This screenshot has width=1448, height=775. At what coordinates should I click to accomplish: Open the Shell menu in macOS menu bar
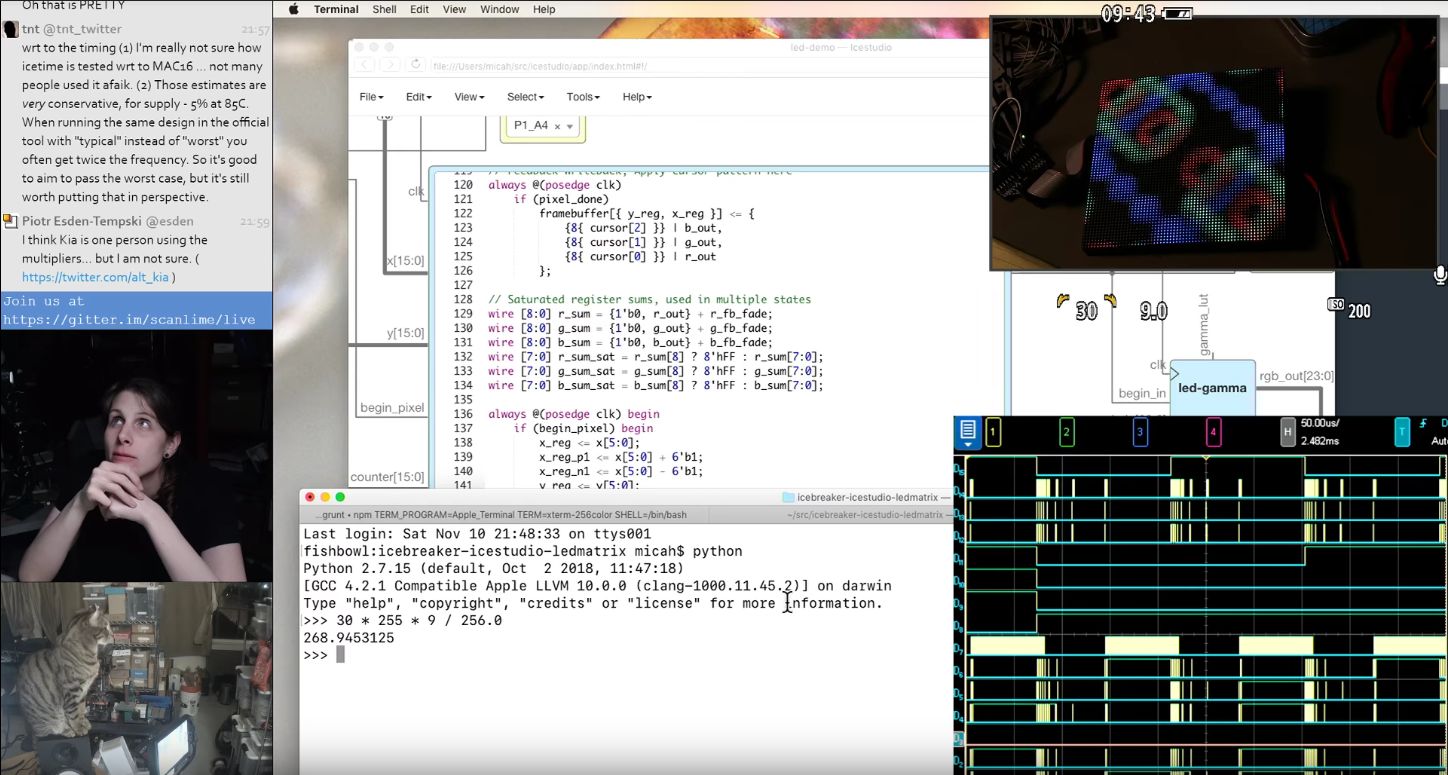coord(384,9)
